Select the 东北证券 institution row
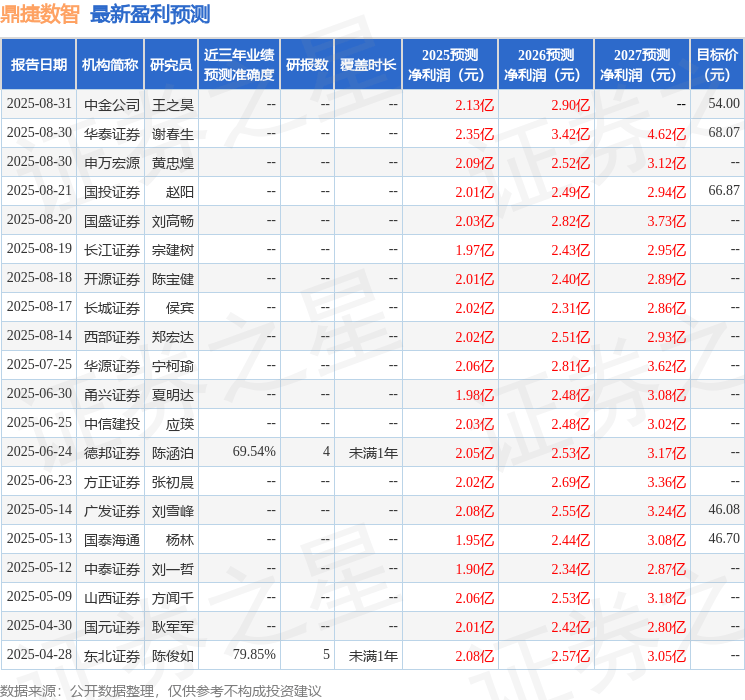This screenshot has width=745, height=700. [x=112, y=656]
